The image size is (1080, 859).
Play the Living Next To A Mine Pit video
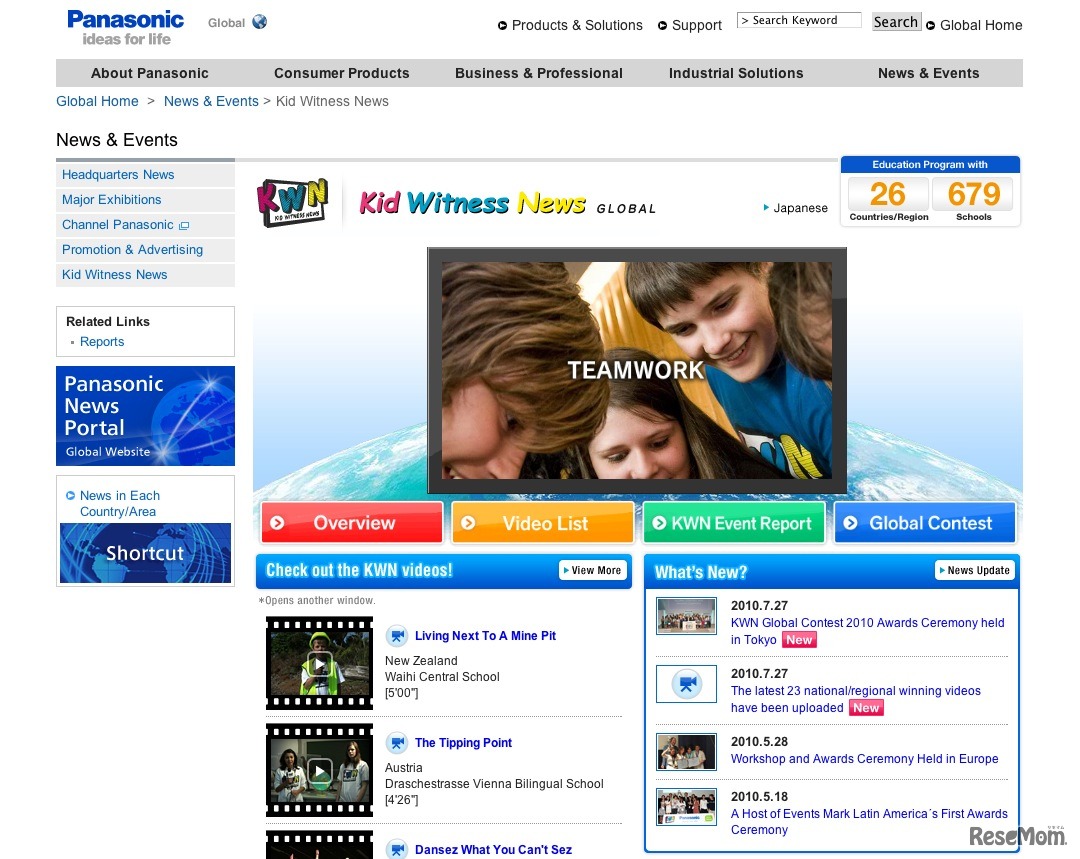click(x=319, y=663)
